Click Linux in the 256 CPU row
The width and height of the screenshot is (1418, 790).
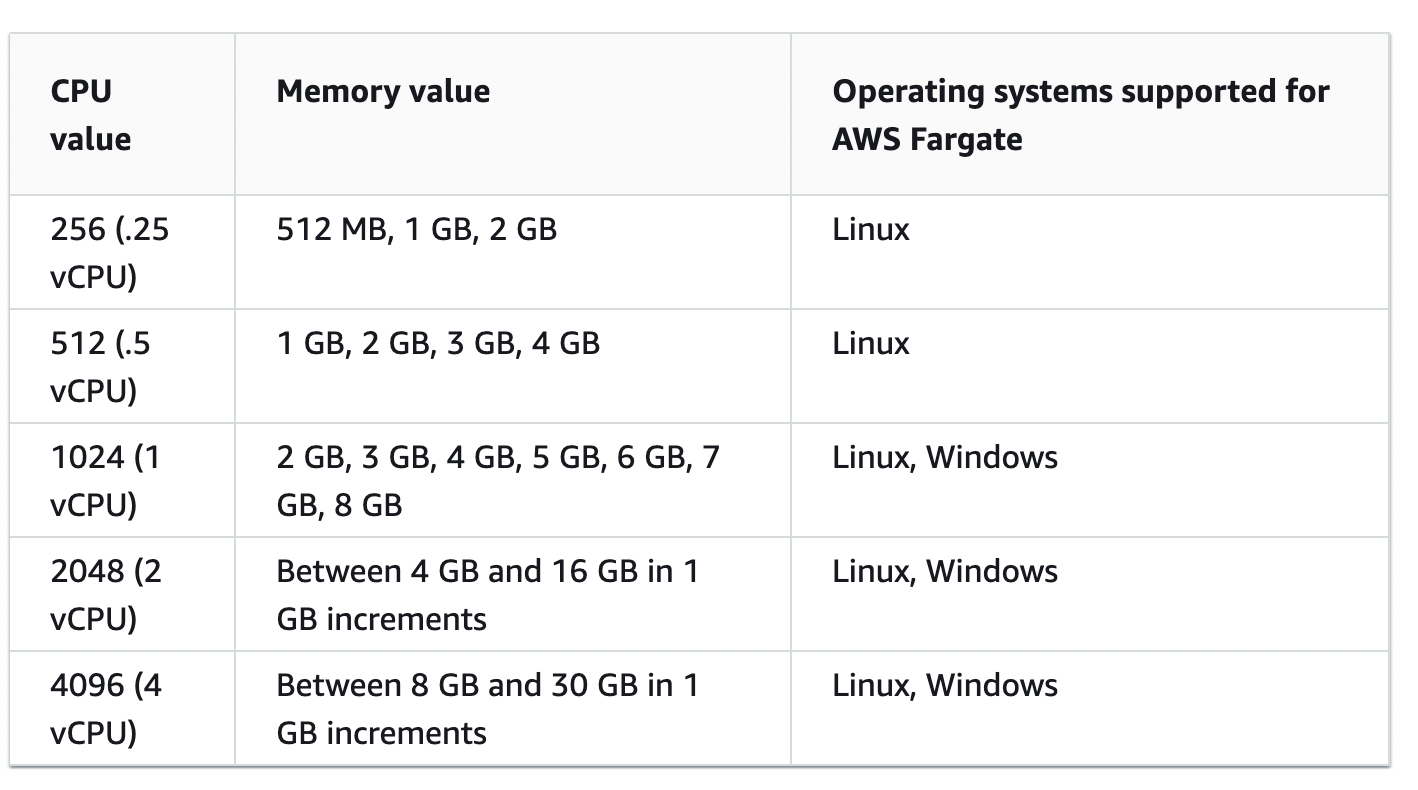pyautogui.click(x=871, y=230)
